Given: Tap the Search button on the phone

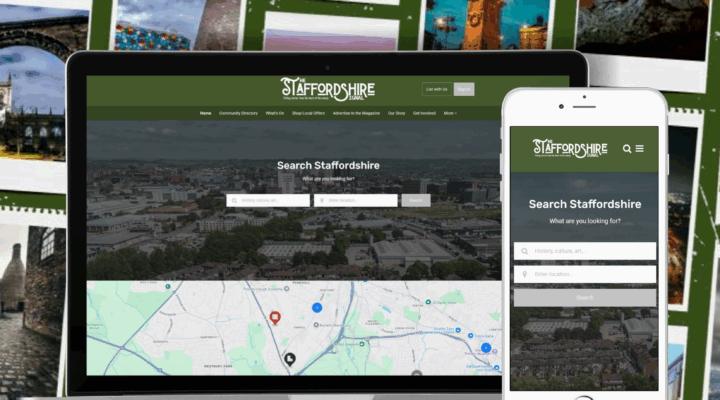Looking at the screenshot, I should [x=585, y=297].
